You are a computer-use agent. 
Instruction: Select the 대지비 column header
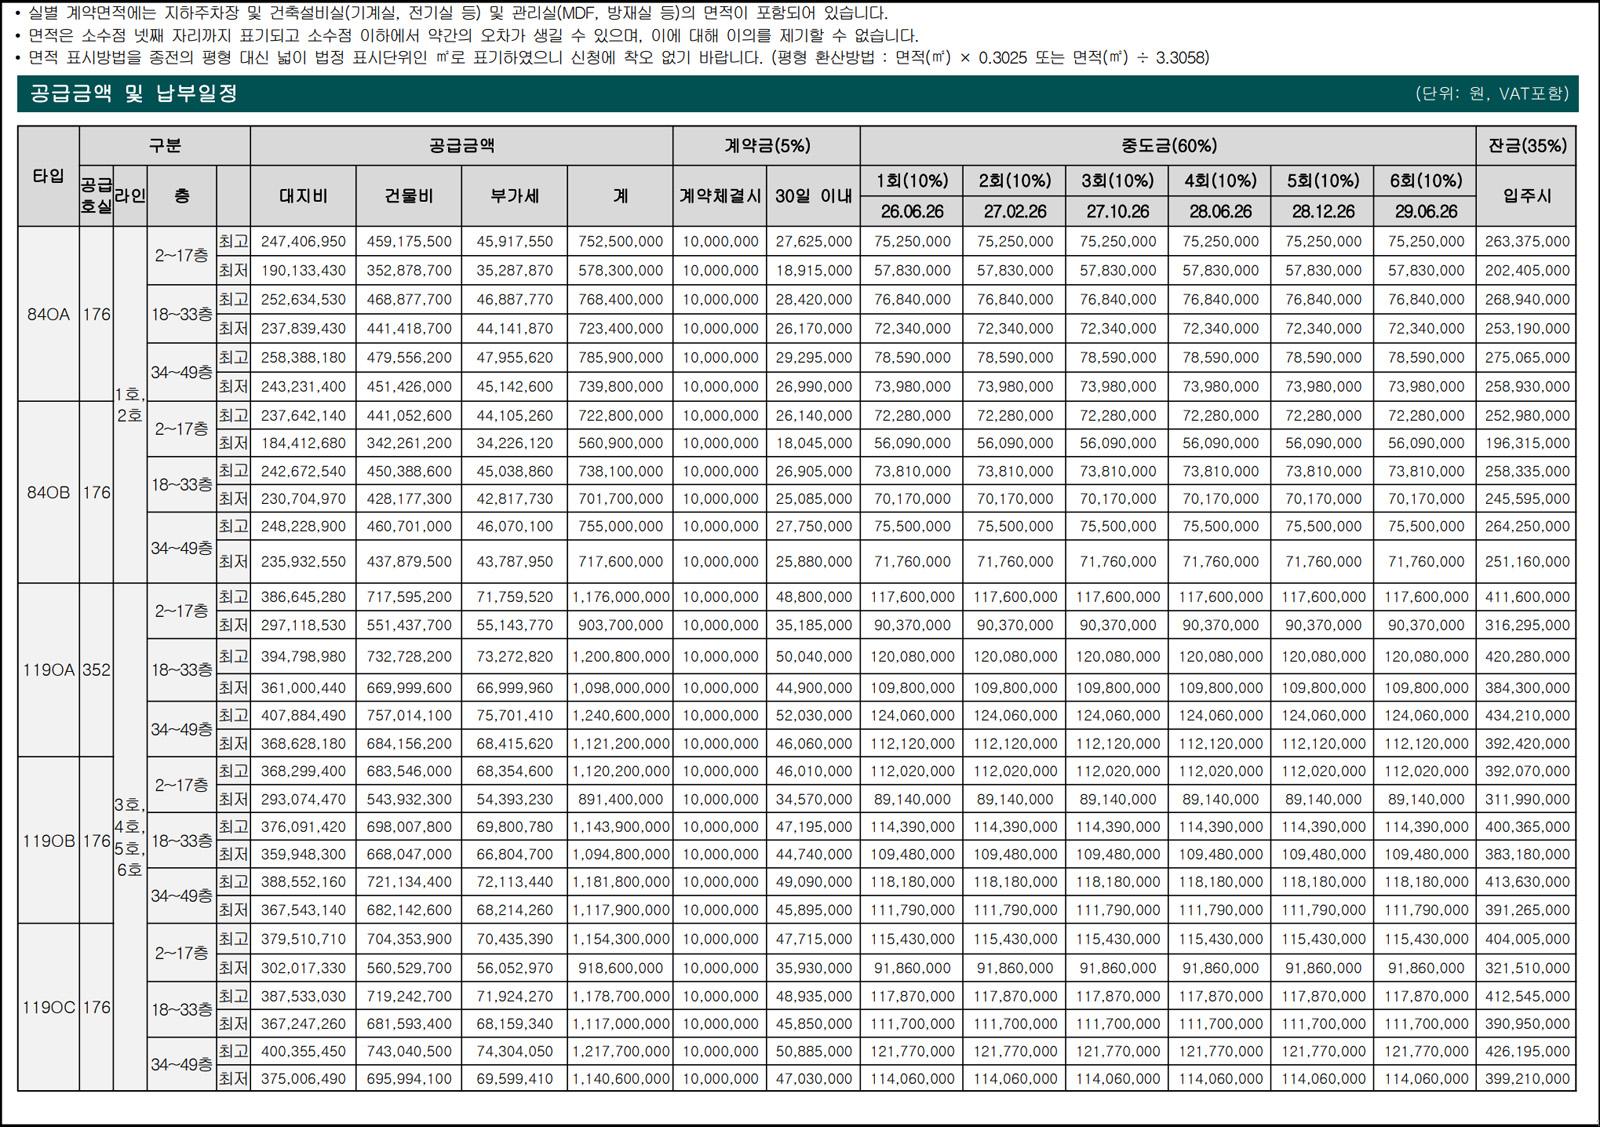[303, 196]
